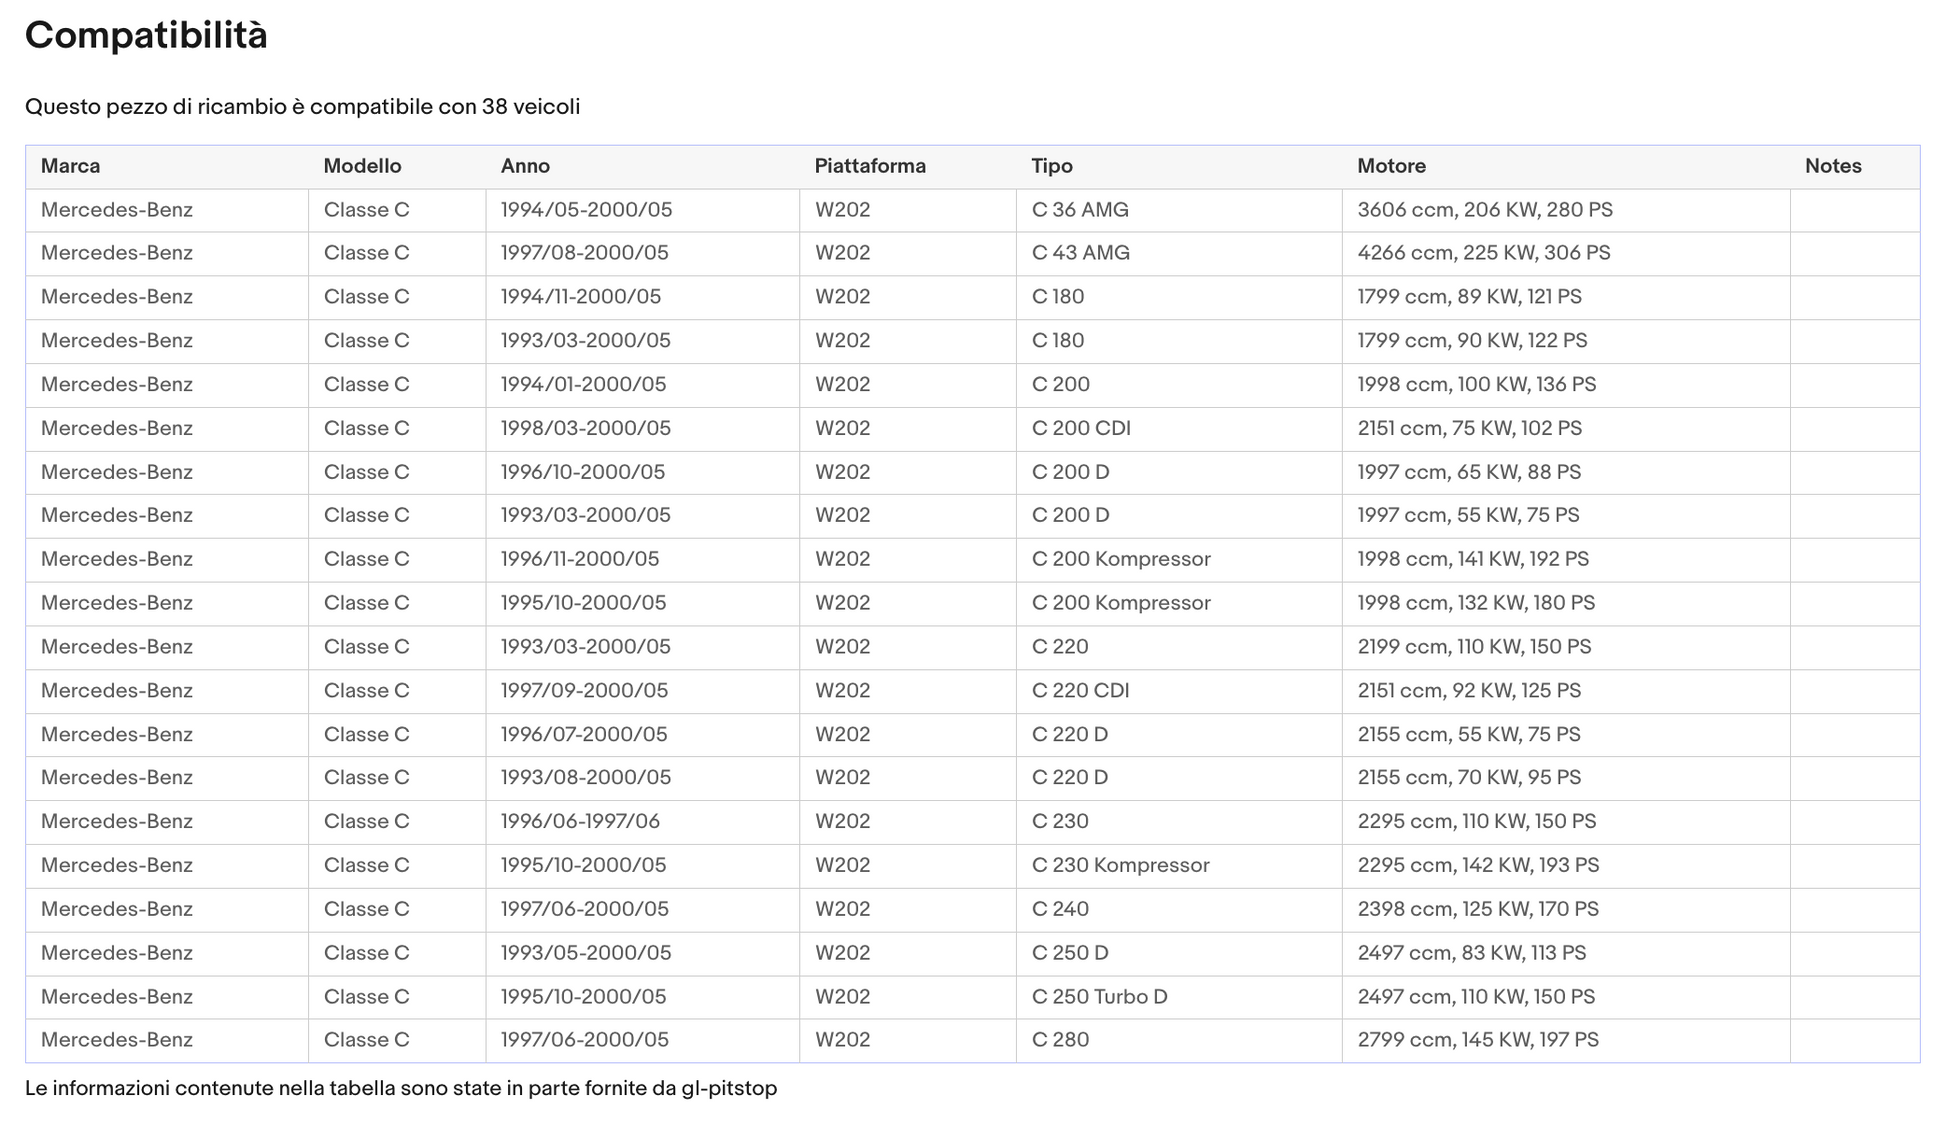Click the year '1993/08-2000/05'

click(586, 778)
